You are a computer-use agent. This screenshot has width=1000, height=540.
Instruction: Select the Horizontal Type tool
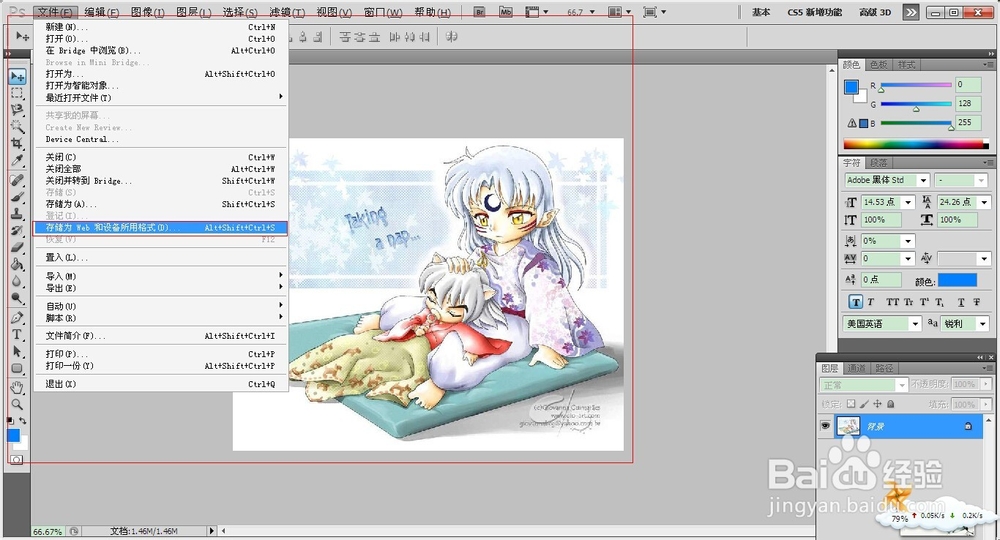point(17,334)
